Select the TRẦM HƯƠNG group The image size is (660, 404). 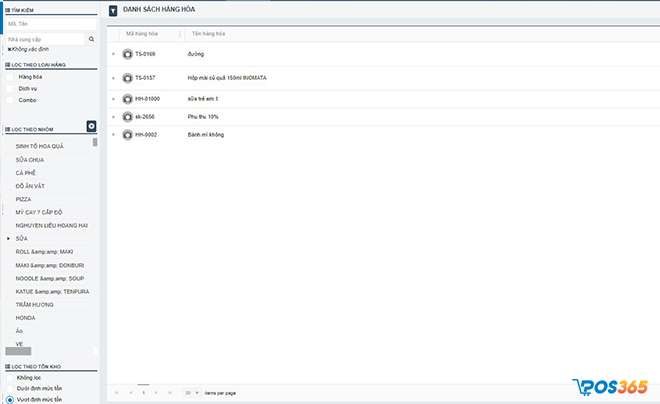(35, 305)
